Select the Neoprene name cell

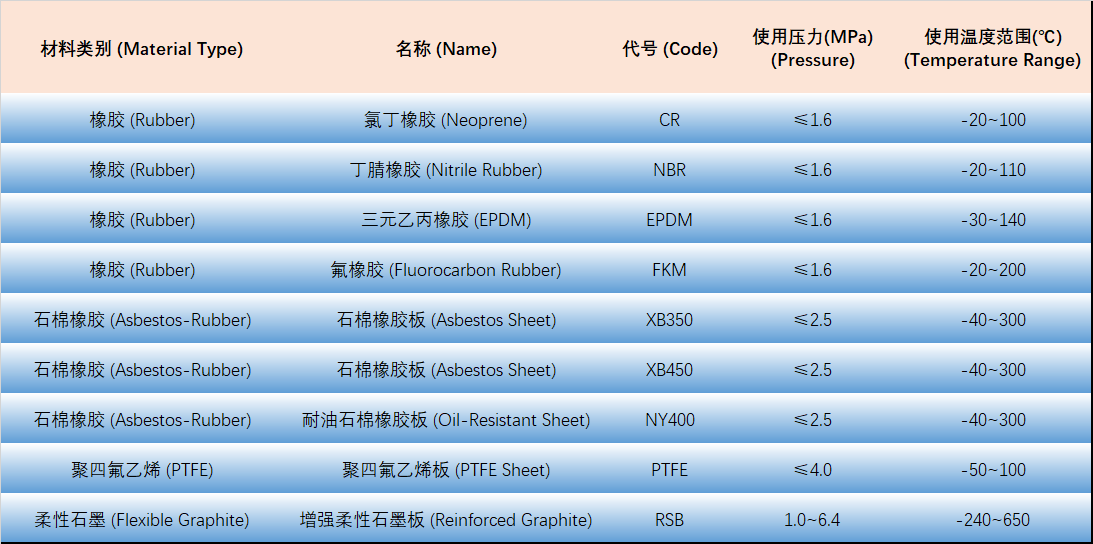tap(446, 120)
